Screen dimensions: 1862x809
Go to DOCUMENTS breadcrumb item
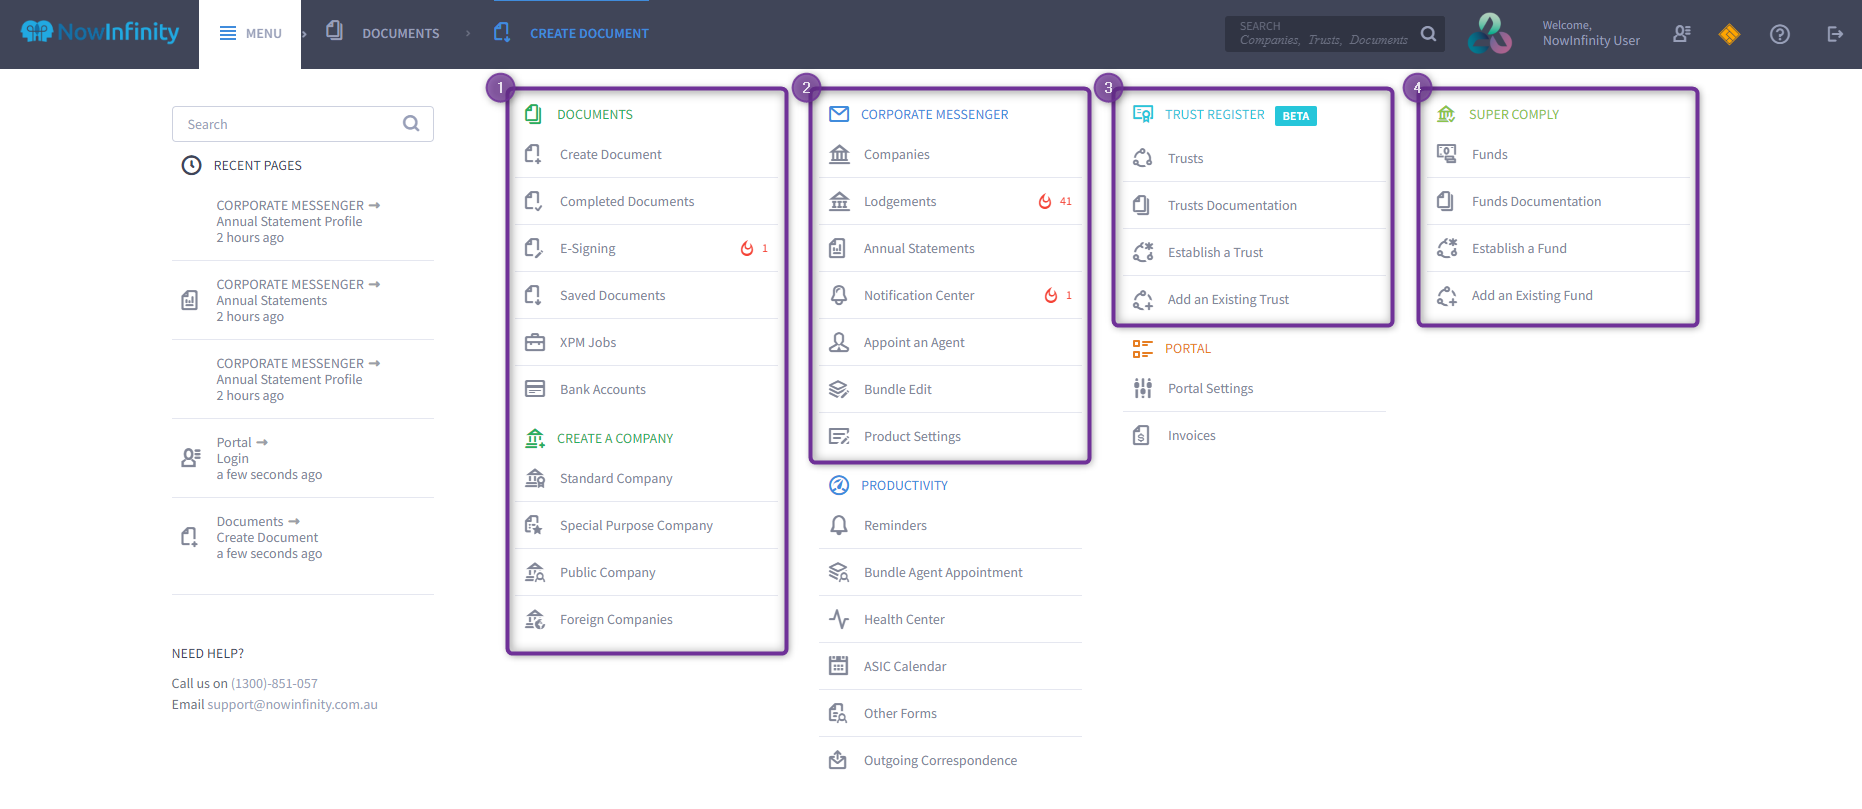click(400, 34)
